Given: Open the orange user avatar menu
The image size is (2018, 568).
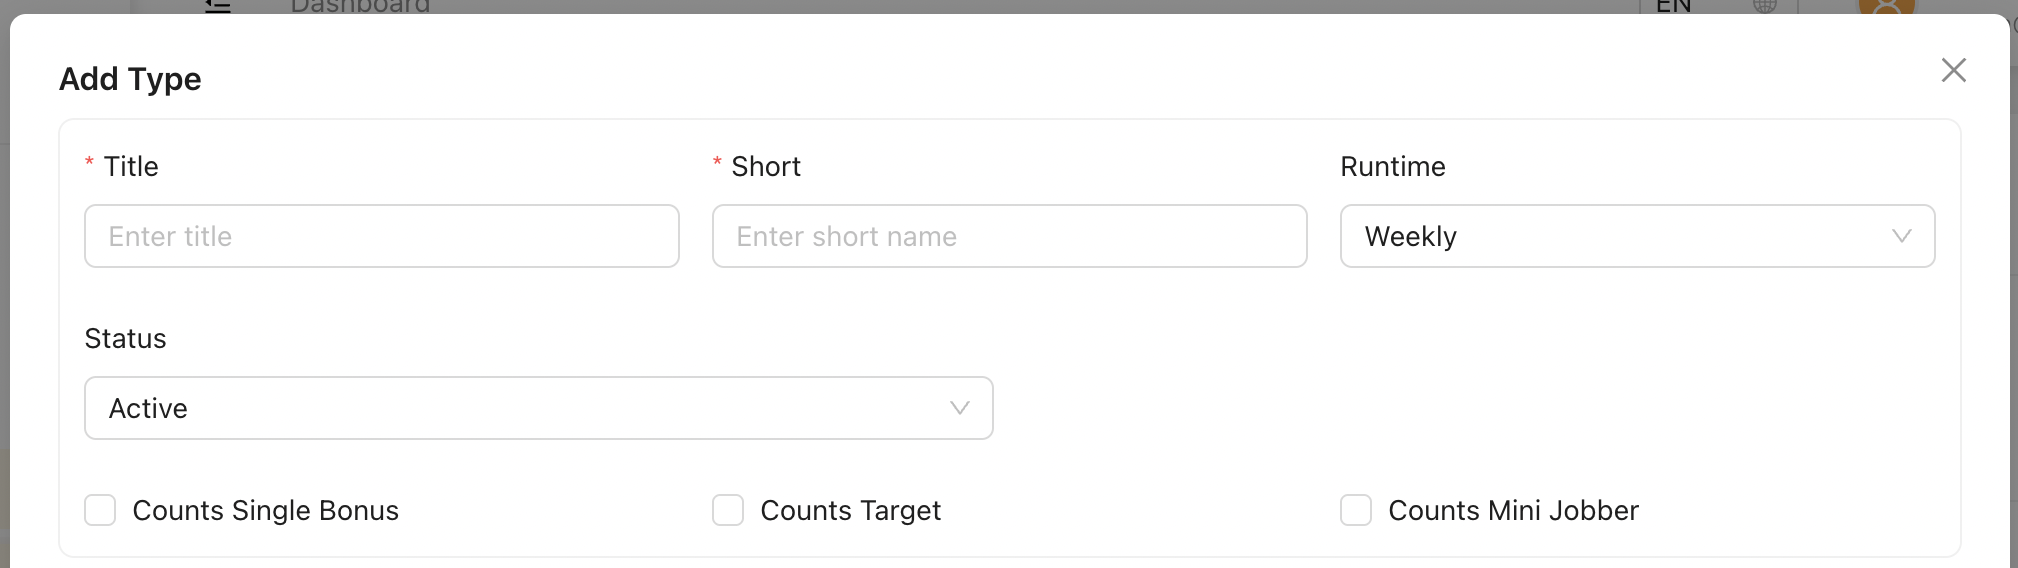Looking at the screenshot, I should [1886, 7].
